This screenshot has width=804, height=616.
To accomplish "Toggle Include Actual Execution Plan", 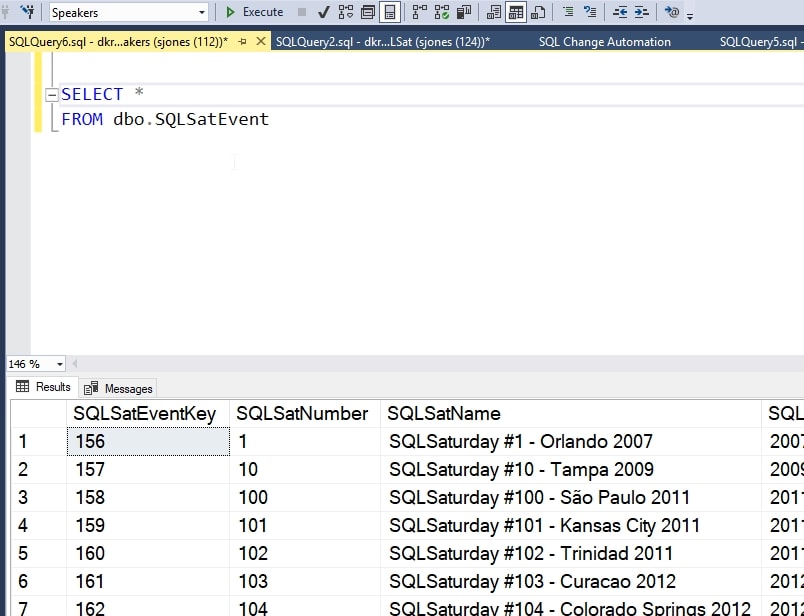I will click(420, 12).
